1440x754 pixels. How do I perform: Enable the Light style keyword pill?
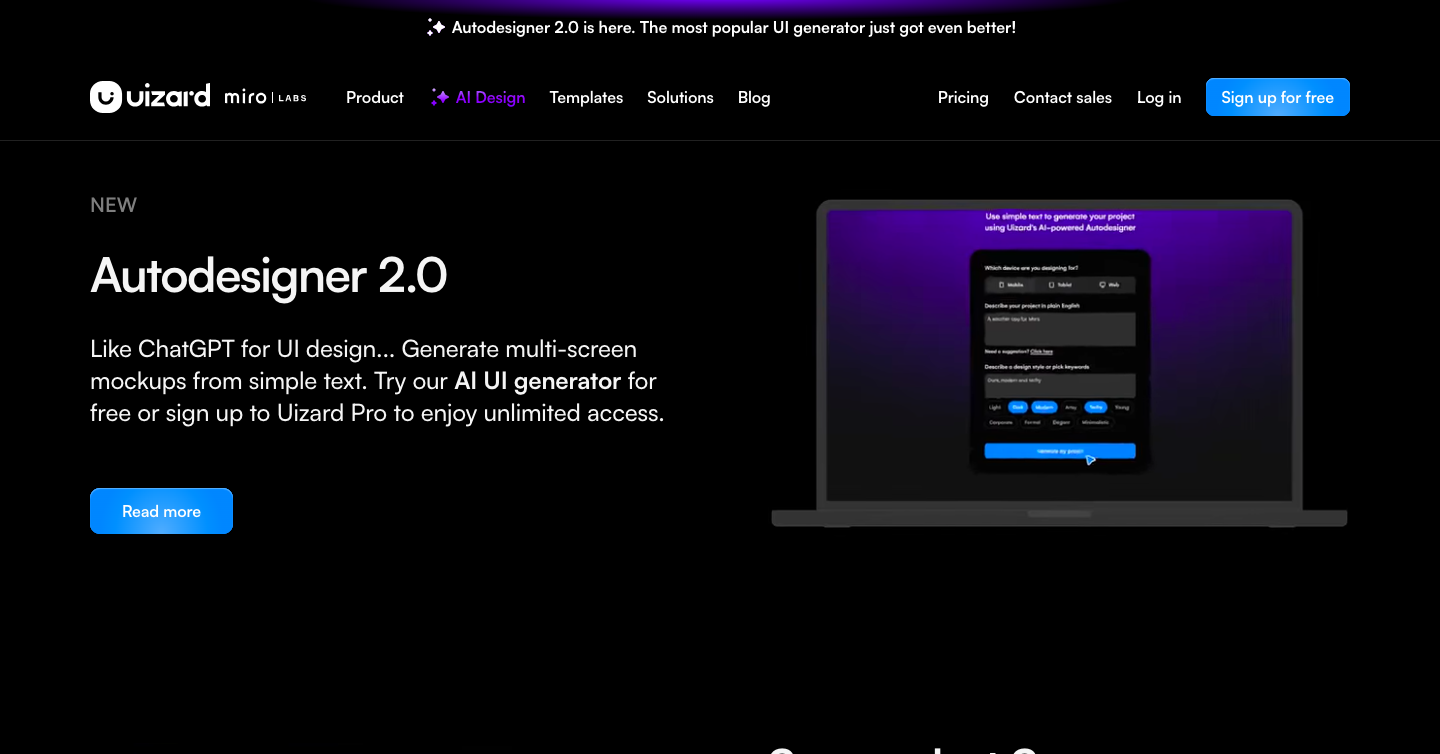tap(995, 407)
